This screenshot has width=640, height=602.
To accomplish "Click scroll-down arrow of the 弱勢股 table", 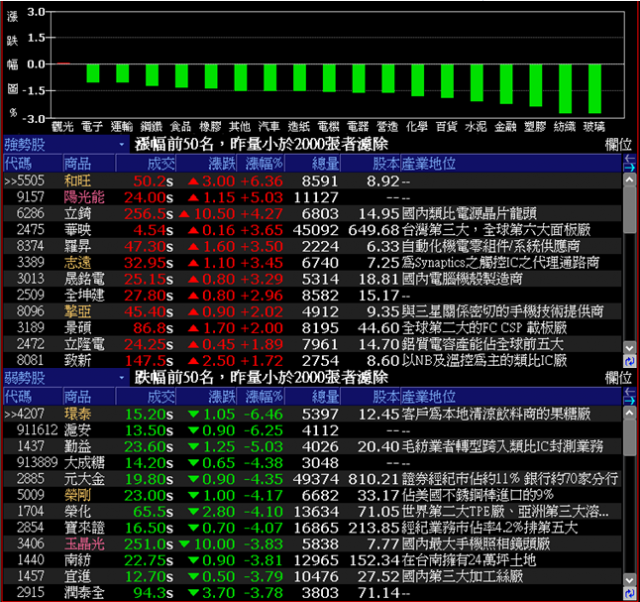I will [629, 581].
